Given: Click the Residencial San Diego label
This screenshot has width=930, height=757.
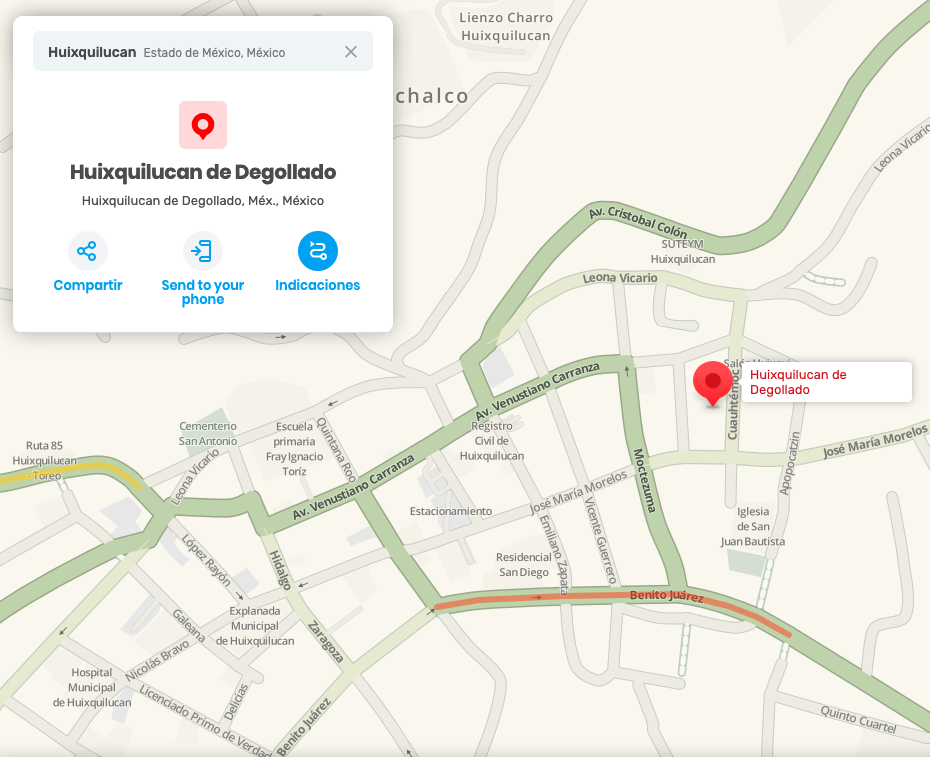Looking at the screenshot, I should pos(524,565).
